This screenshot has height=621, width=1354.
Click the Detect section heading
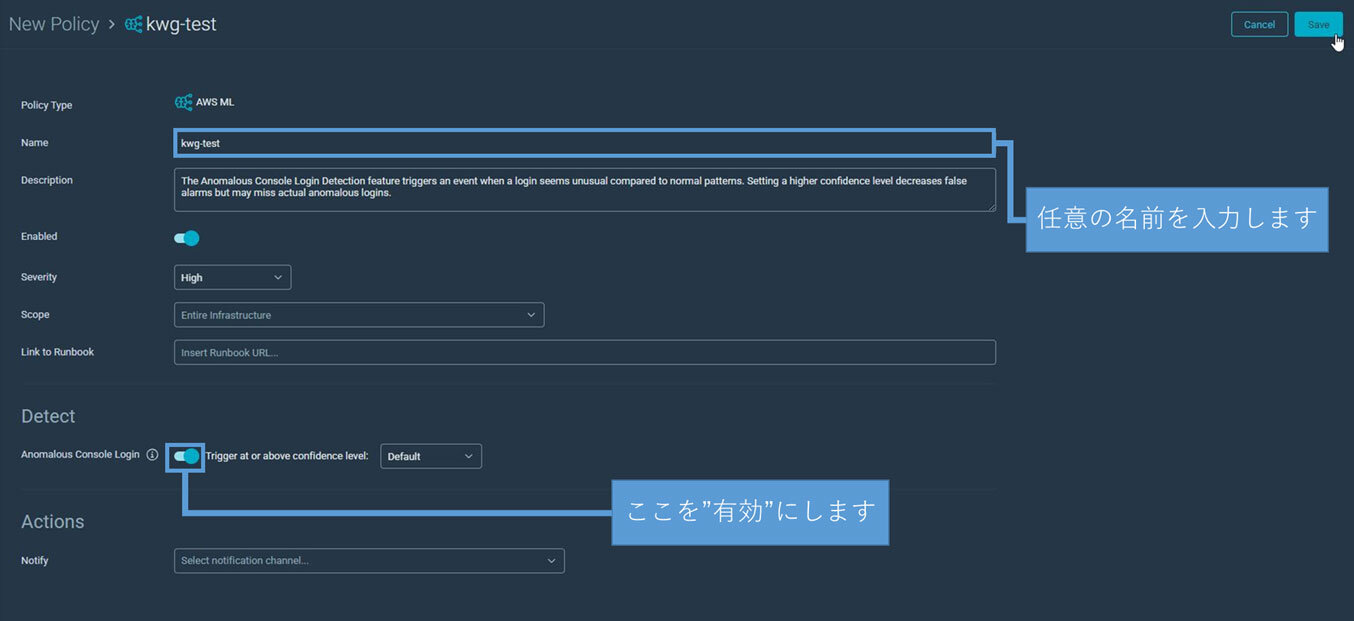48,416
